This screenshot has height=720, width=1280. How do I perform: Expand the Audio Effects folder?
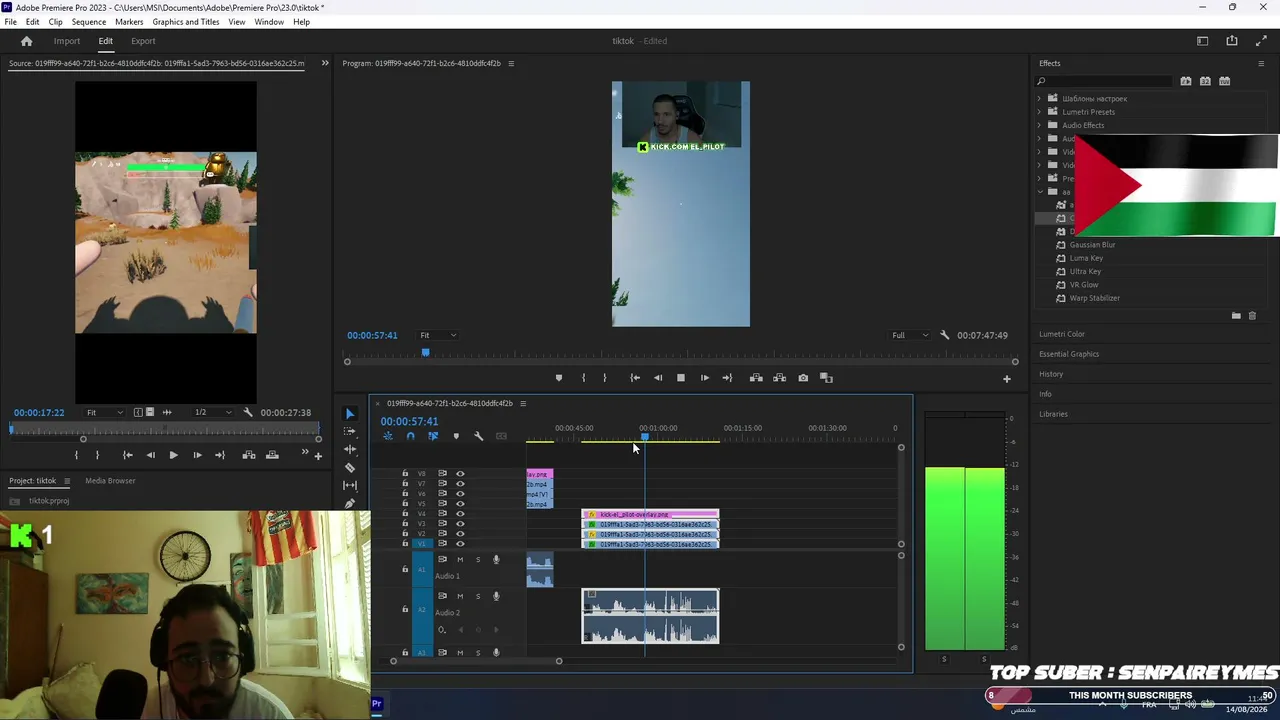1039,125
